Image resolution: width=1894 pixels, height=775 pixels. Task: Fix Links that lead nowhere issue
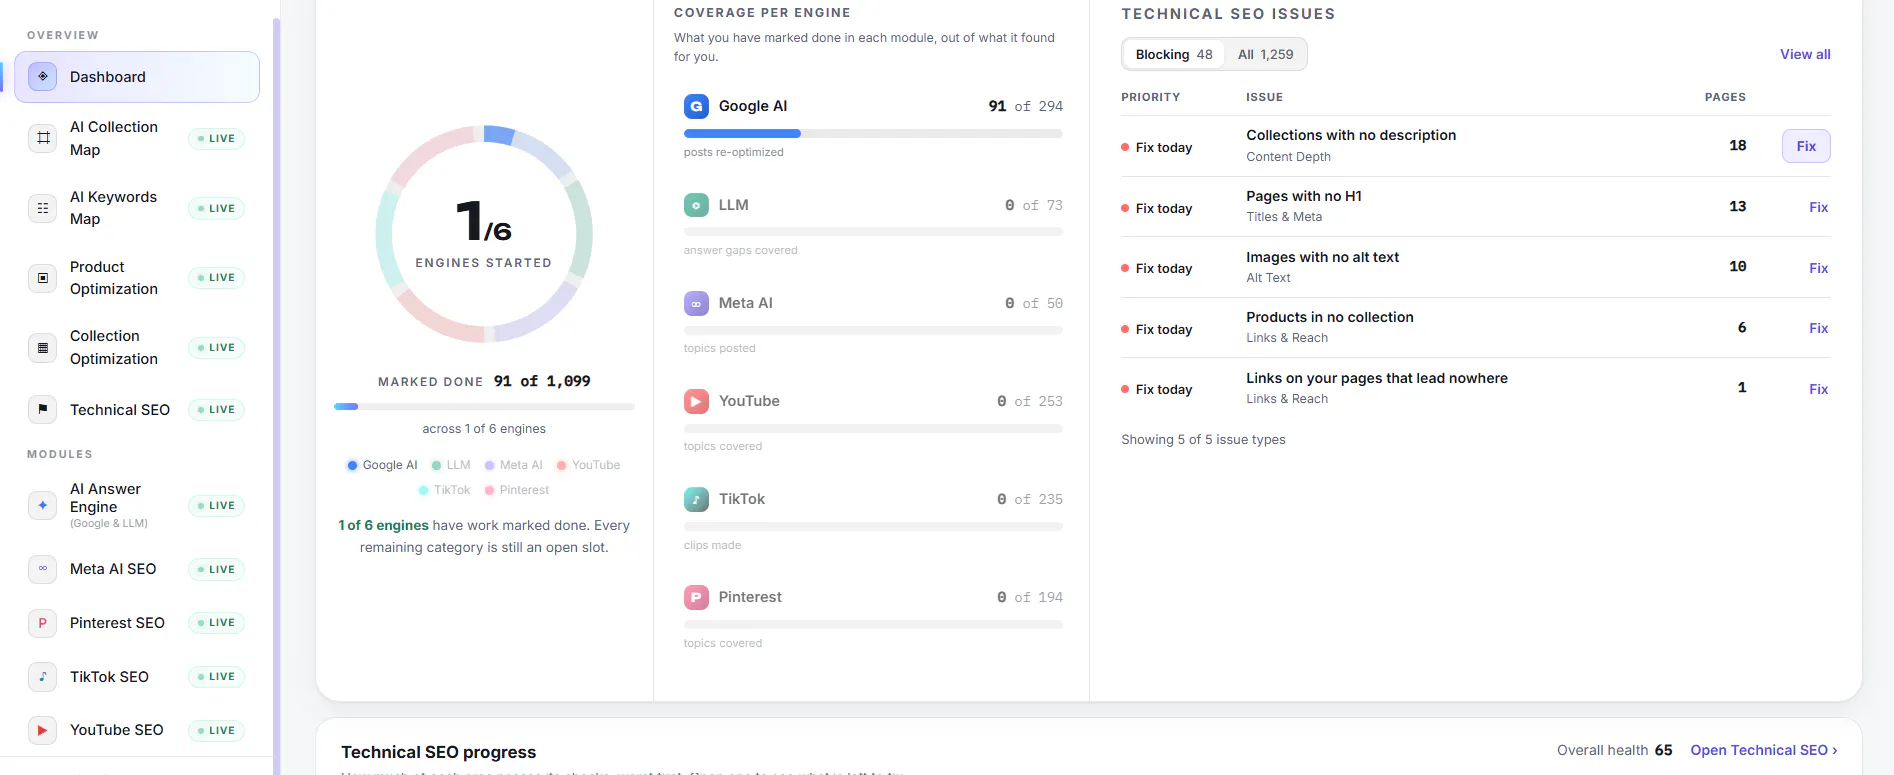click(x=1818, y=389)
